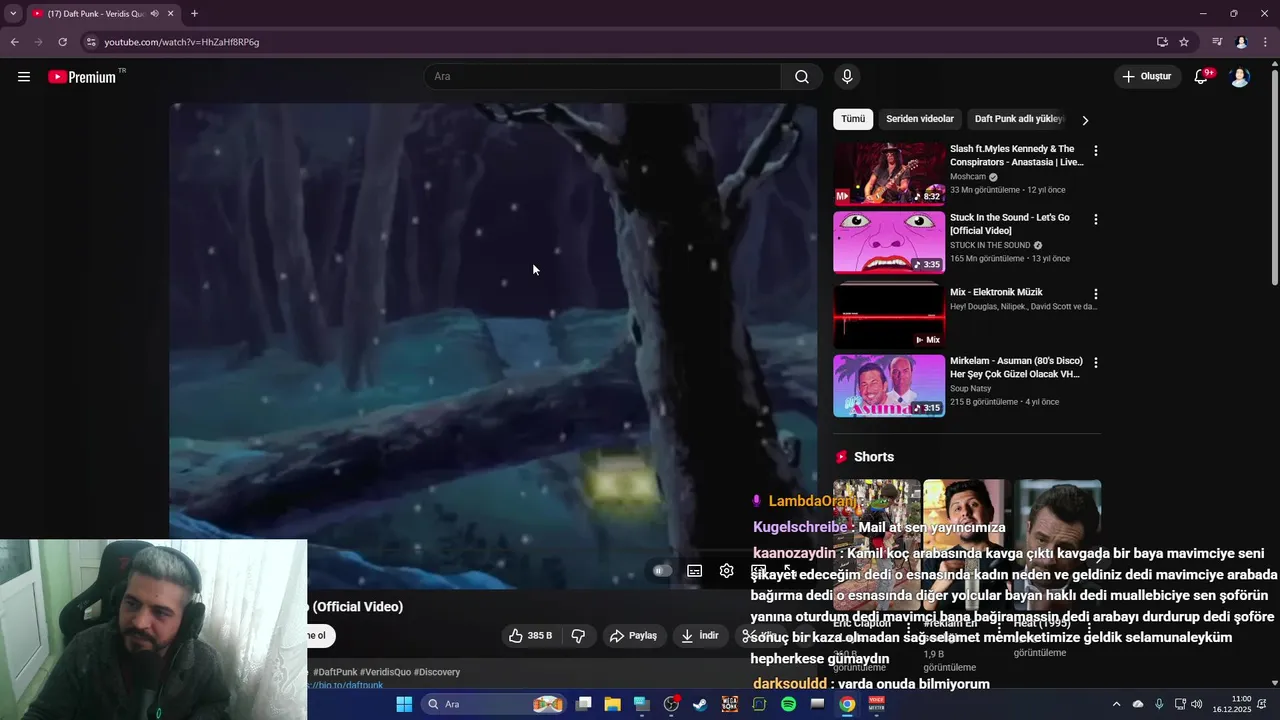Open File Explorer from the taskbar

pyautogui.click(x=612, y=704)
